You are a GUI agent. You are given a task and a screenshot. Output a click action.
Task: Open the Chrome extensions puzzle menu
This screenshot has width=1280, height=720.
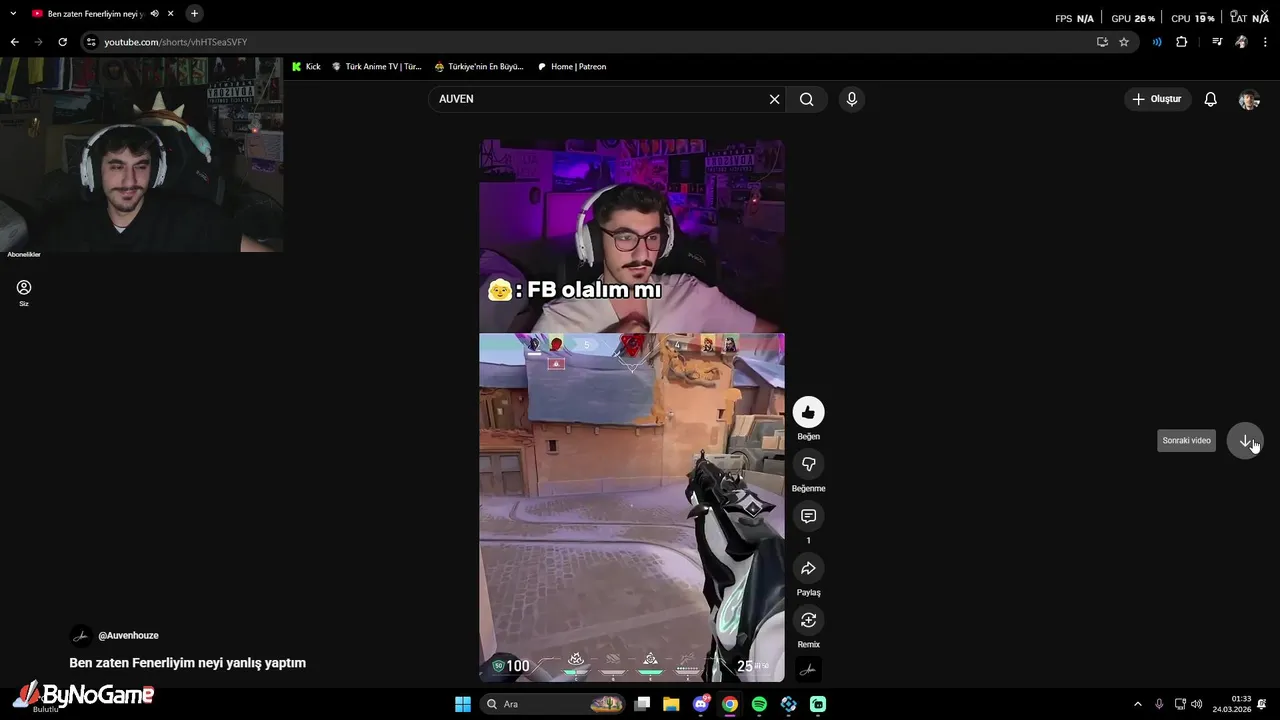click(x=1182, y=42)
